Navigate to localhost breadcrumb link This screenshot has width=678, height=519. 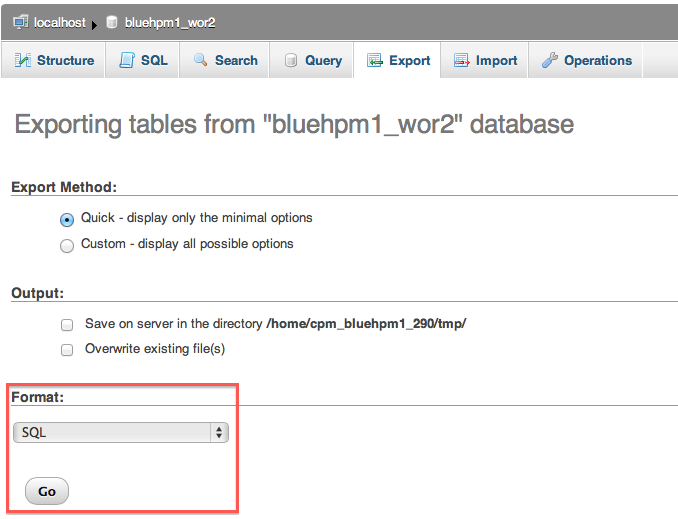(60, 22)
